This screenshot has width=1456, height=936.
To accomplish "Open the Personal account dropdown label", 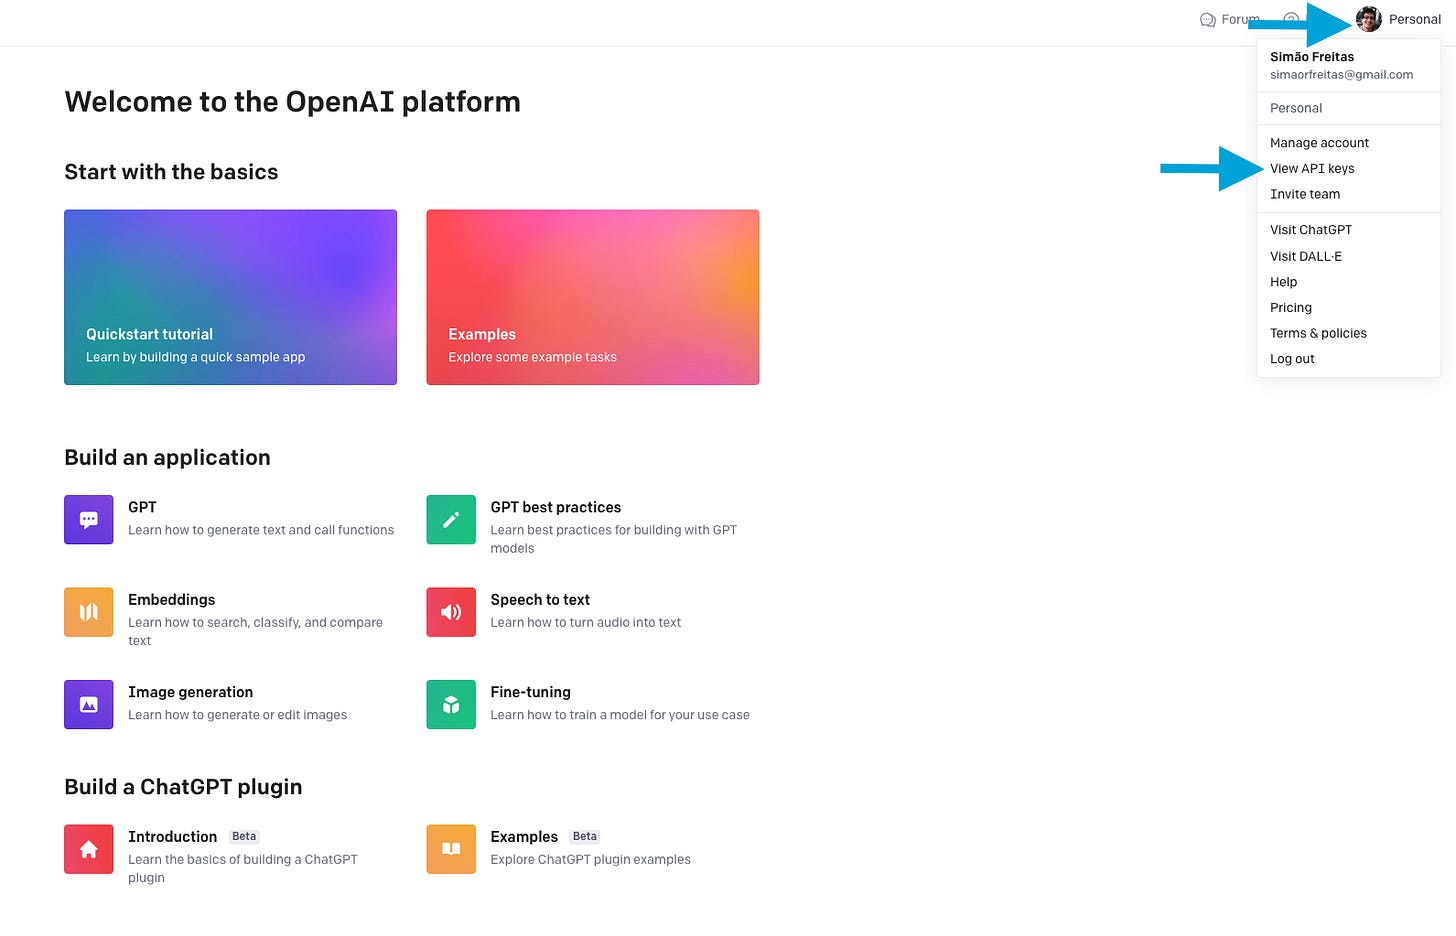I will 1415,19.
